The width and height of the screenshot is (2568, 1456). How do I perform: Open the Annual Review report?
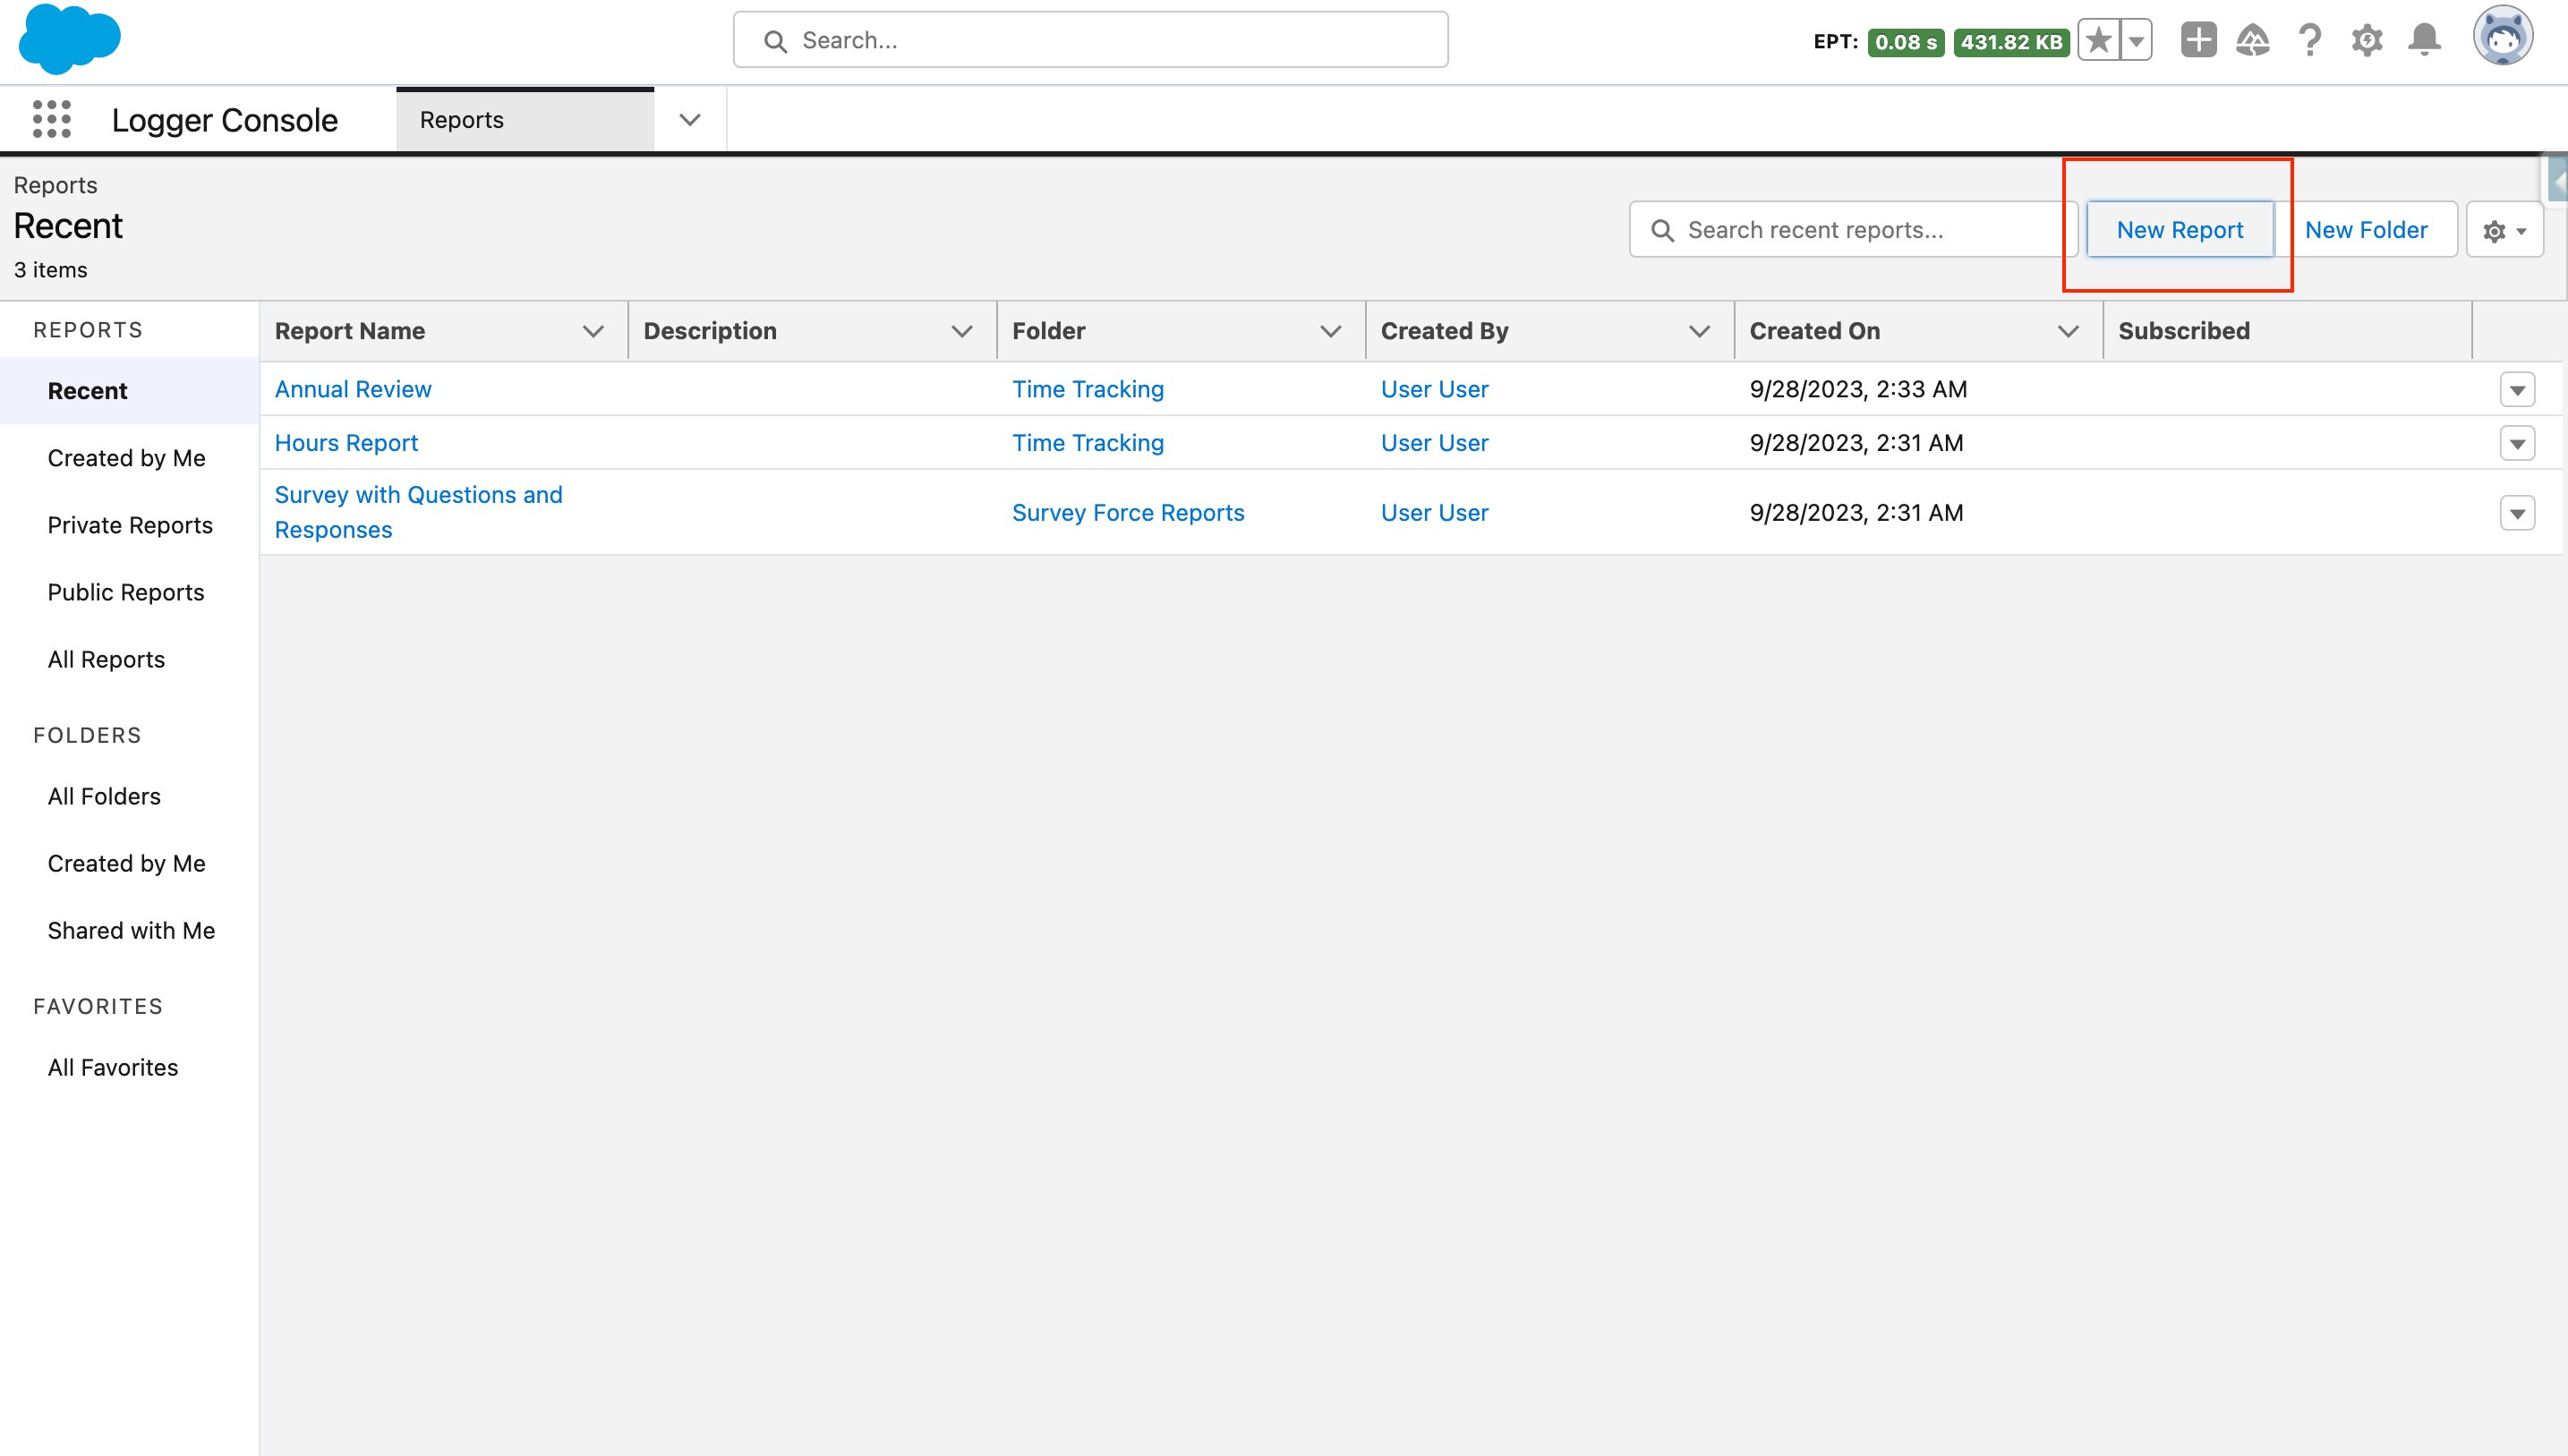[x=353, y=389]
